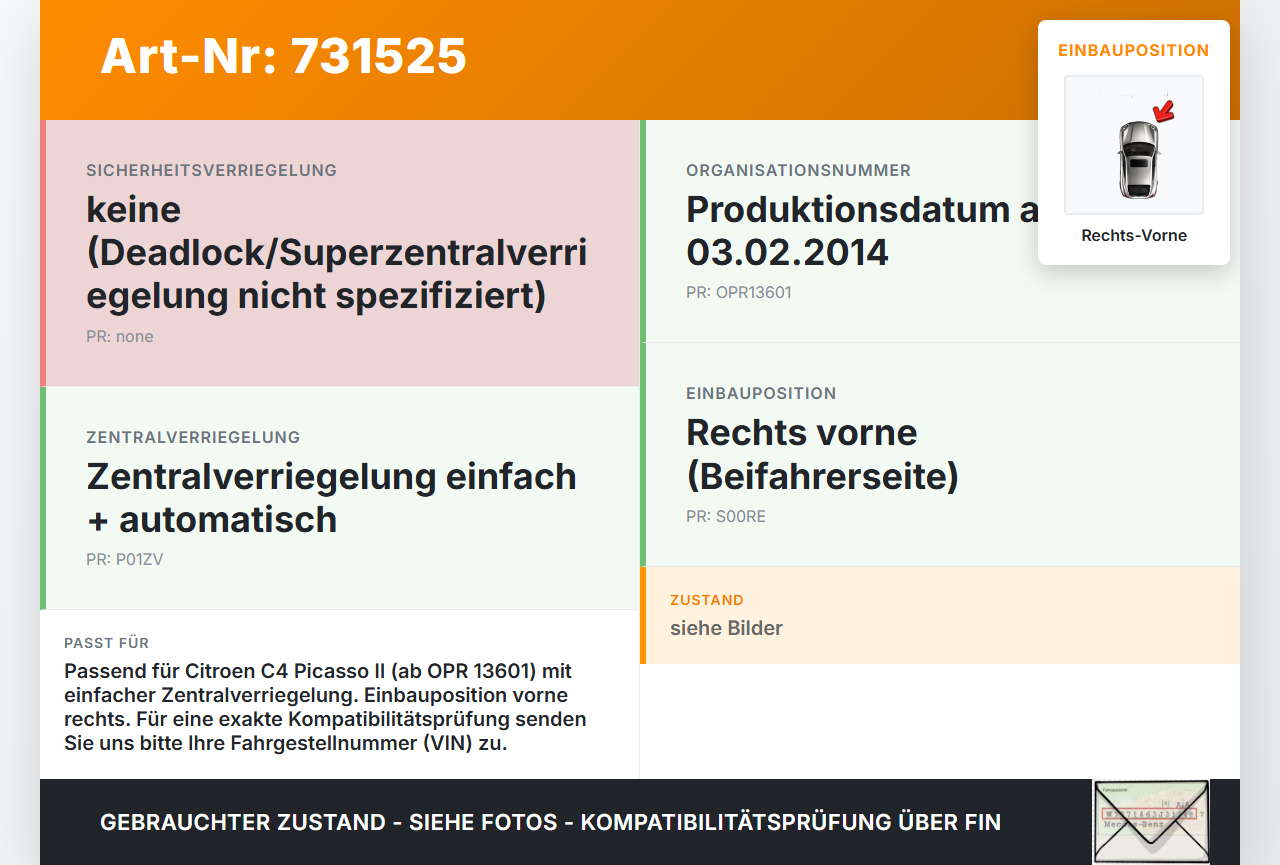
Task: Click the 'Rechts-Vorne' caption under car image
Action: (1134, 236)
